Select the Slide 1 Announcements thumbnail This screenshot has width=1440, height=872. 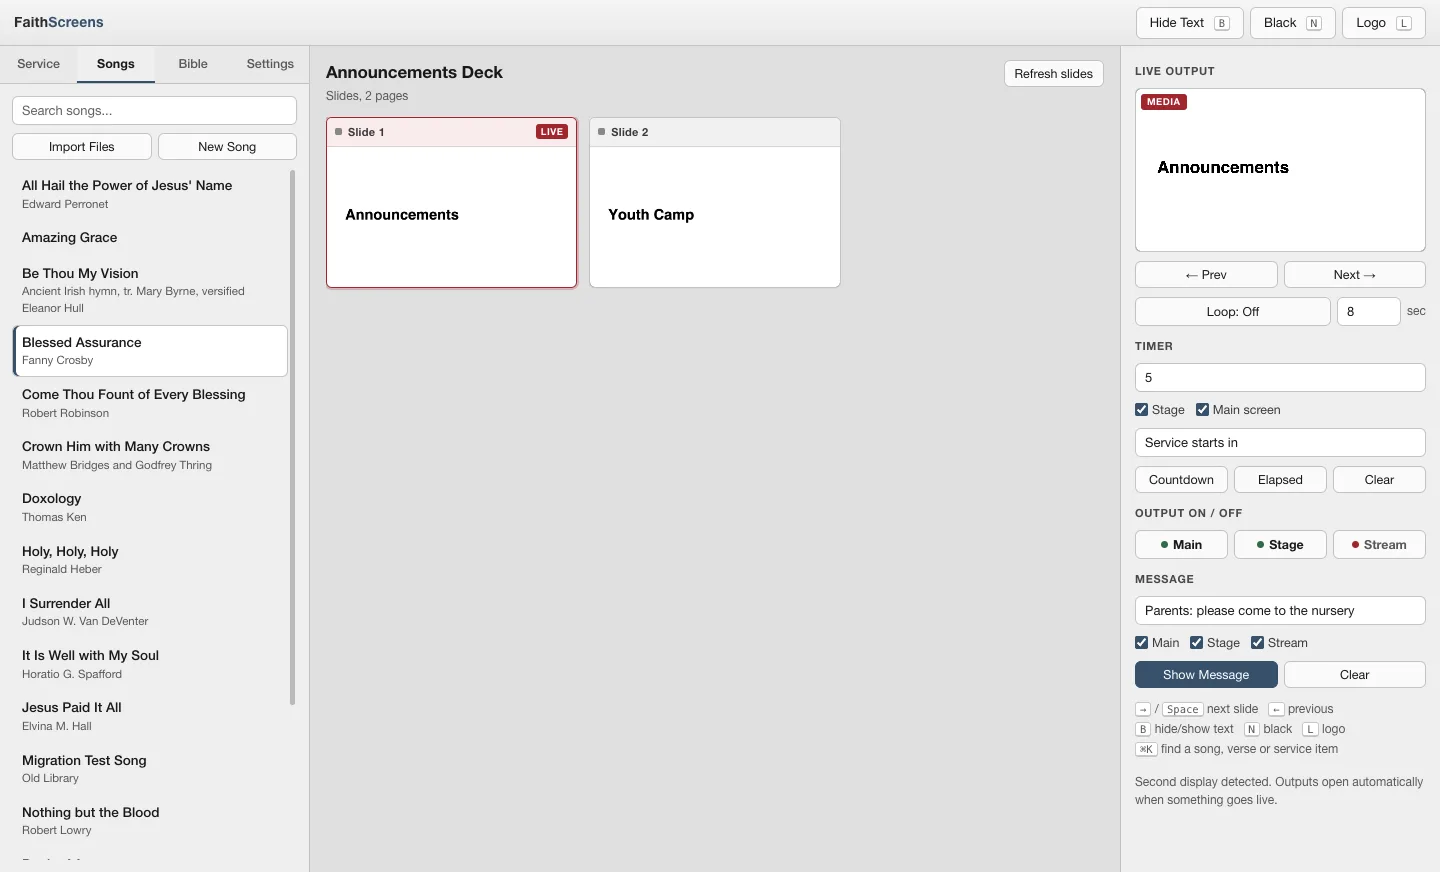click(x=452, y=203)
